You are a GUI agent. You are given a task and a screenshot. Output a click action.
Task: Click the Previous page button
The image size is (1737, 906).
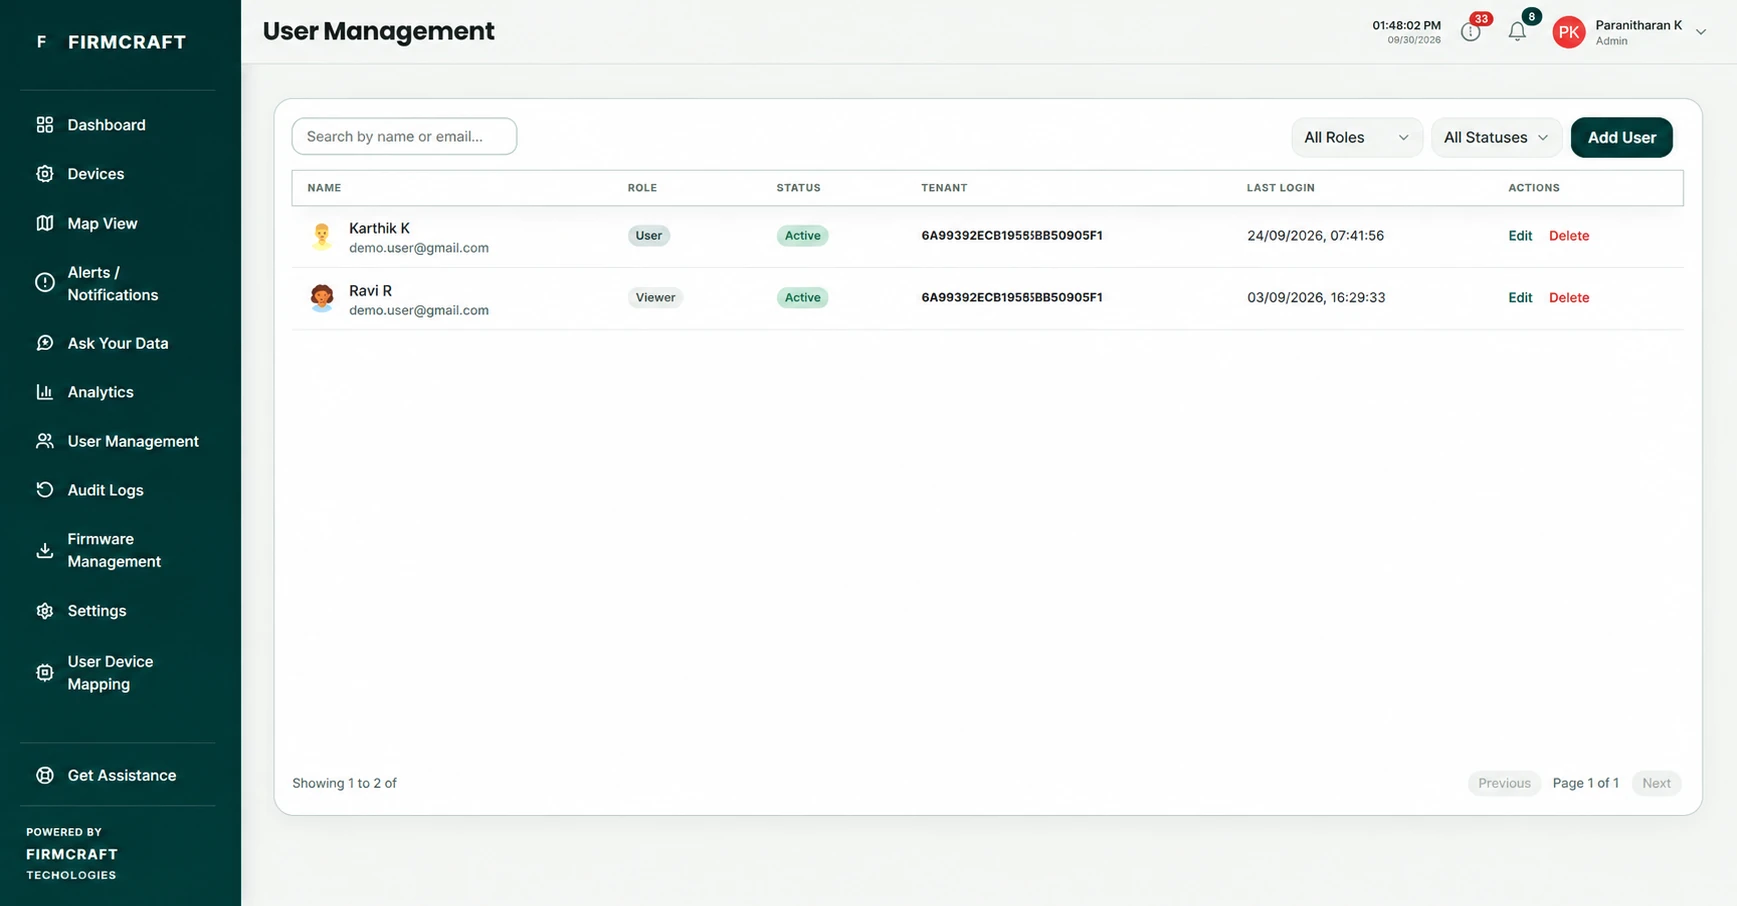tap(1504, 783)
